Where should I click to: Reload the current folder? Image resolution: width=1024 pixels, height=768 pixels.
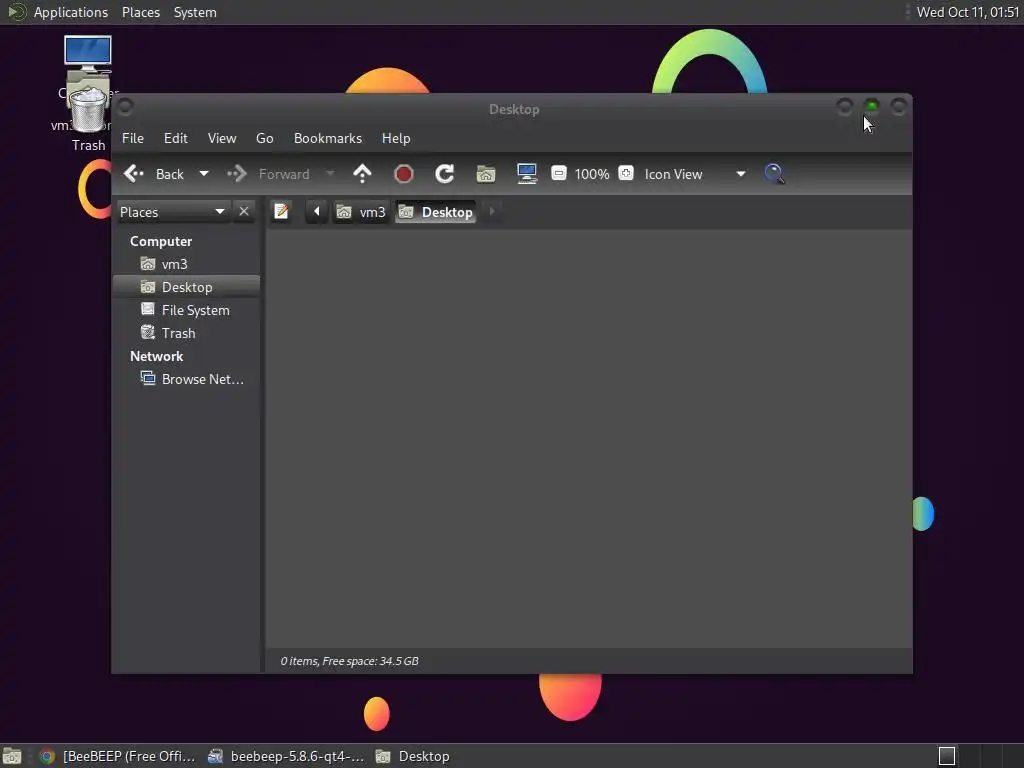pos(445,174)
